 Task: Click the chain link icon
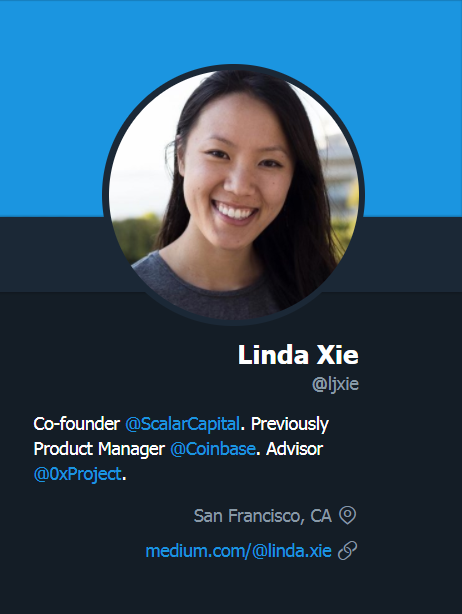pyautogui.click(x=347, y=551)
